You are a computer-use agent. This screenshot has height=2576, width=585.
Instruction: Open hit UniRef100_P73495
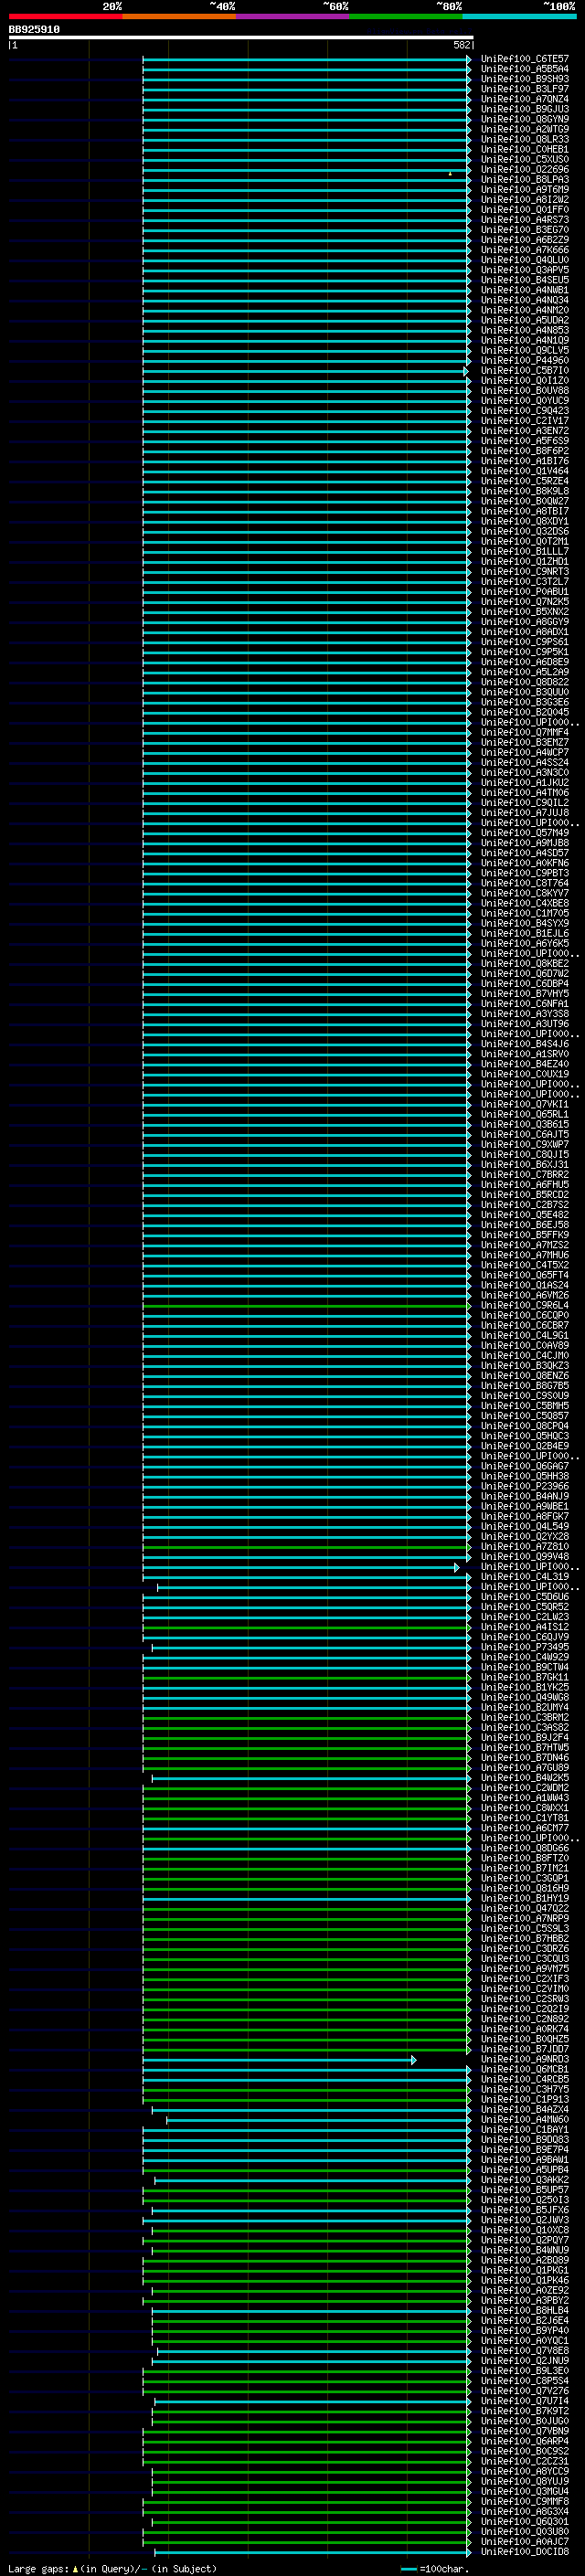coord(525,1647)
